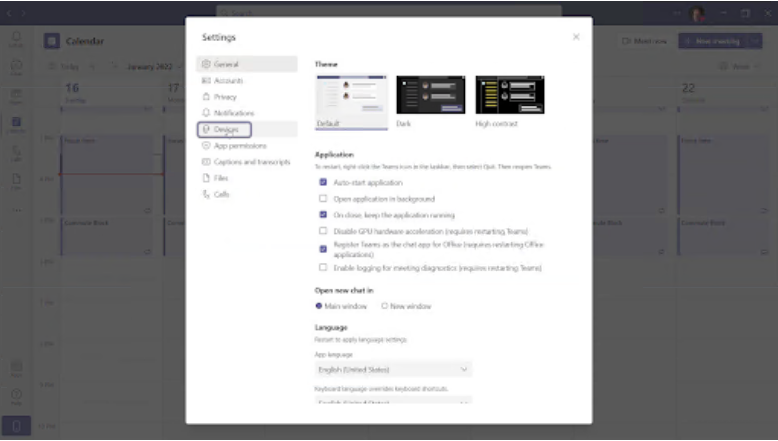Open Notifications settings in the sidebar
The image size is (778, 441).
tap(233, 113)
